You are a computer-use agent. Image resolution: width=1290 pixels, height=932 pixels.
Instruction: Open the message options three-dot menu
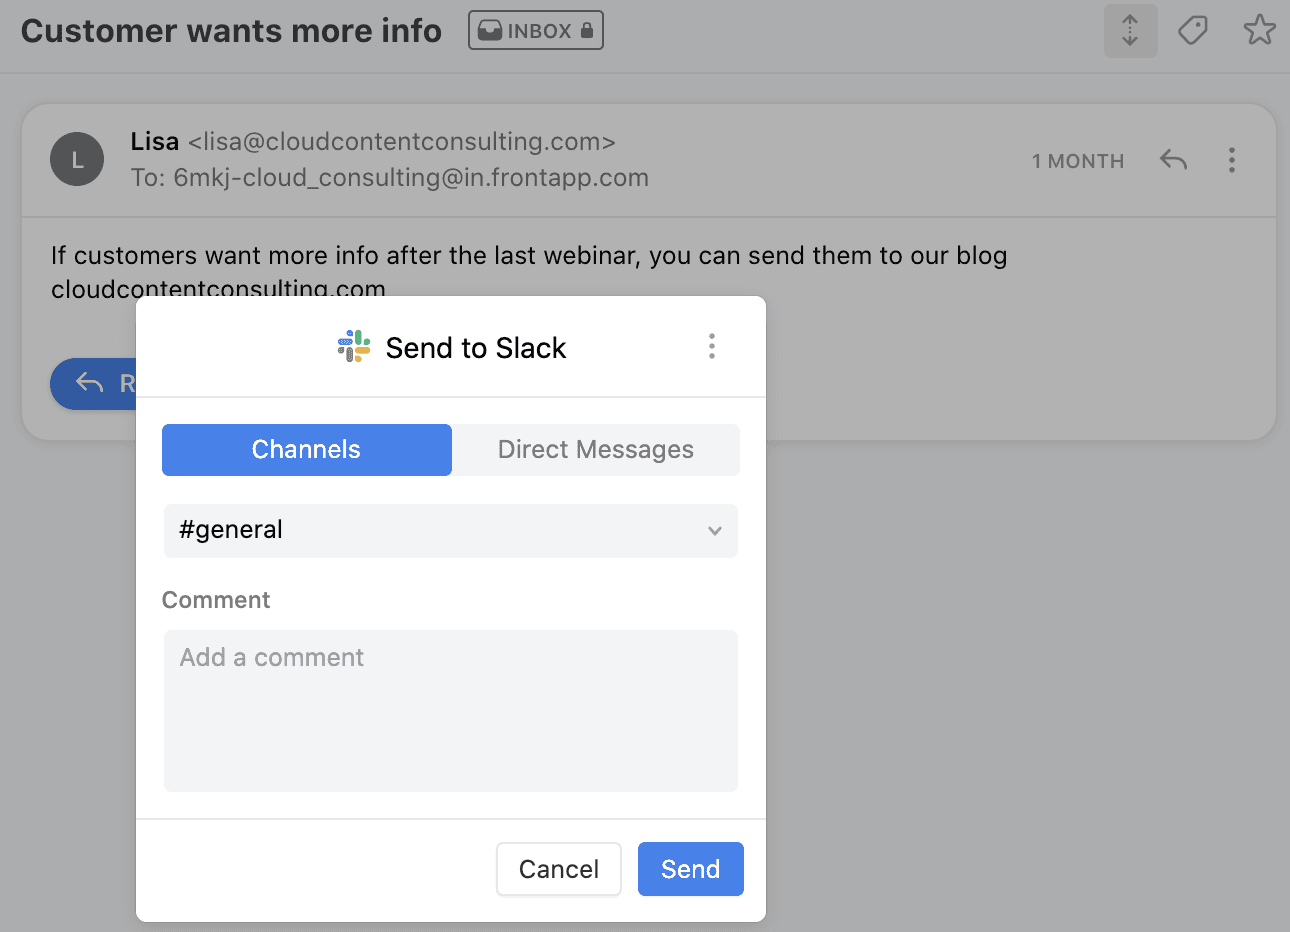1232,160
